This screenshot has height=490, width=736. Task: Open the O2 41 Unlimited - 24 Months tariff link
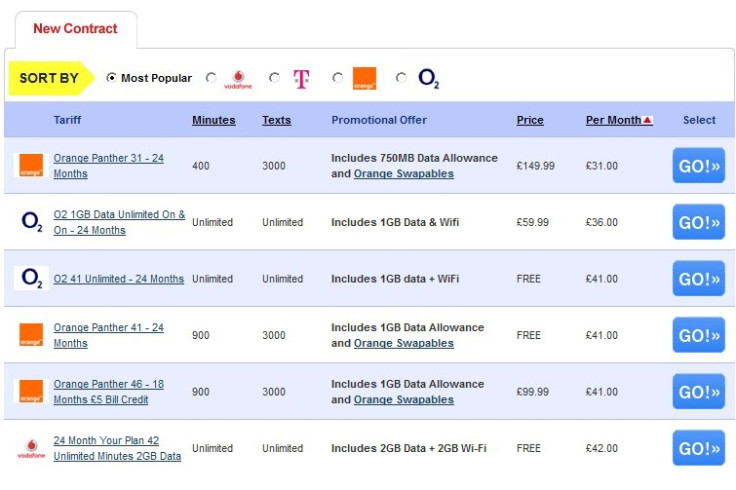tap(119, 279)
